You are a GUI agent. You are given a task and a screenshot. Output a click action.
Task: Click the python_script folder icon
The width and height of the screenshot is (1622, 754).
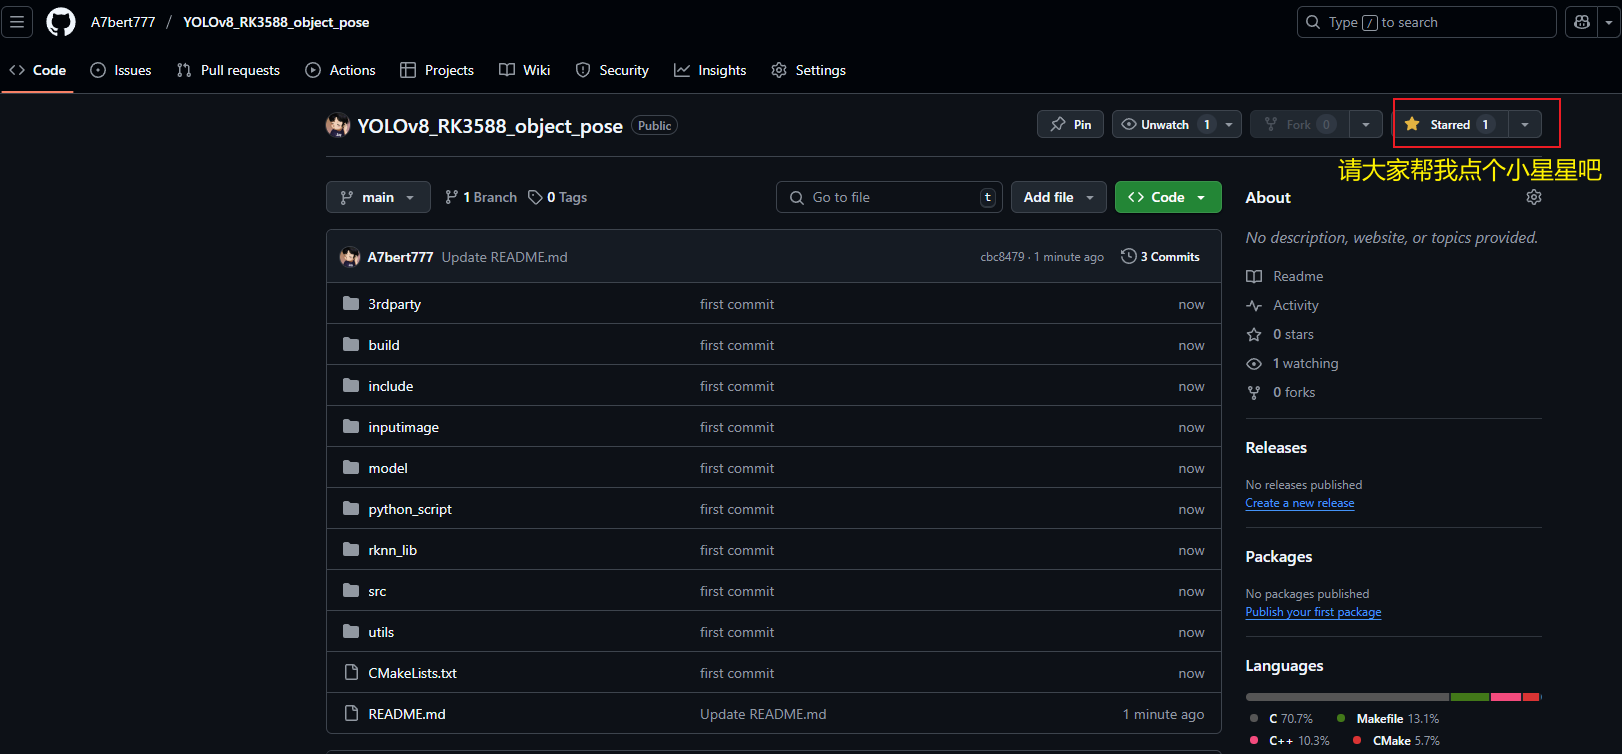tap(351, 508)
